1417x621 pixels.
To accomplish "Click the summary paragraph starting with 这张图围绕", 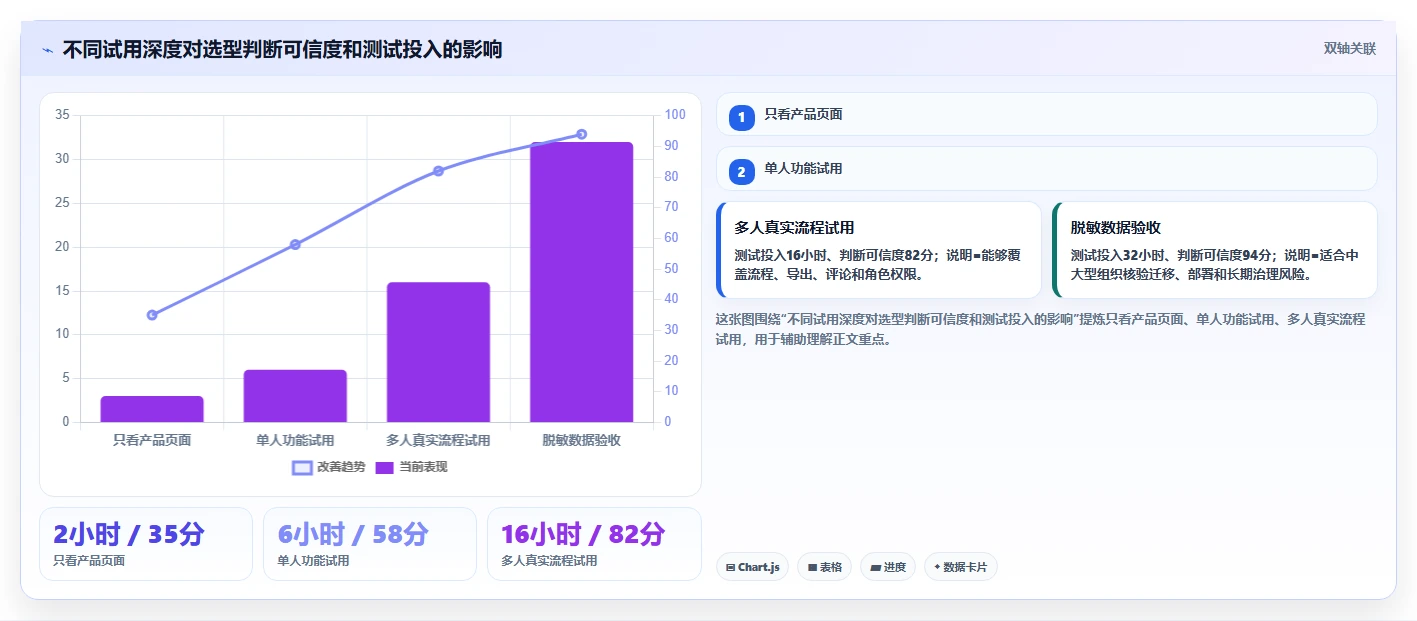I will tap(1040, 329).
